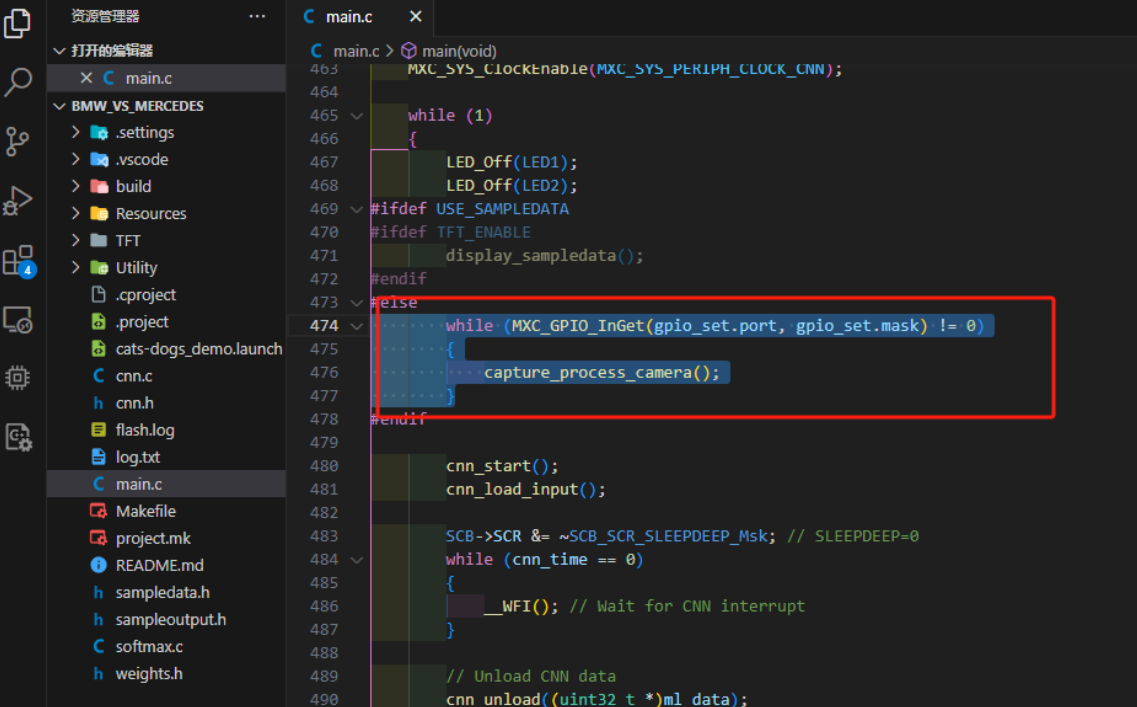The width and height of the screenshot is (1137, 707).
Task: Click the SCB_SCR_SLEEPDEEP_Msk identifier
Action: (668, 537)
